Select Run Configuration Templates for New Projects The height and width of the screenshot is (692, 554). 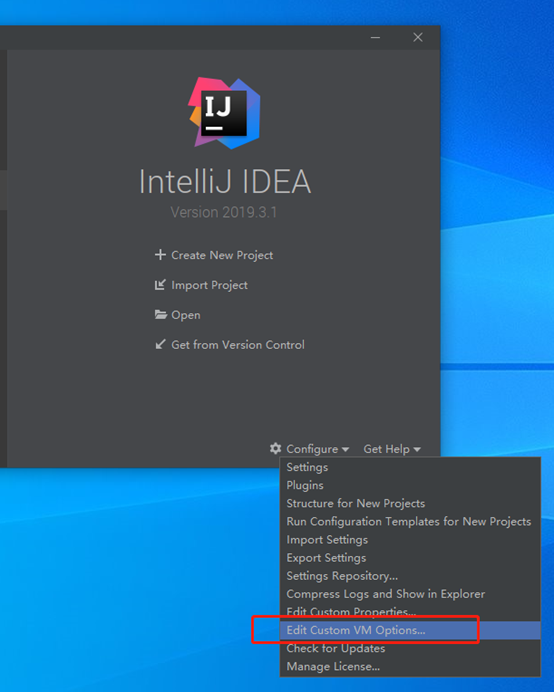tap(410, 521)
